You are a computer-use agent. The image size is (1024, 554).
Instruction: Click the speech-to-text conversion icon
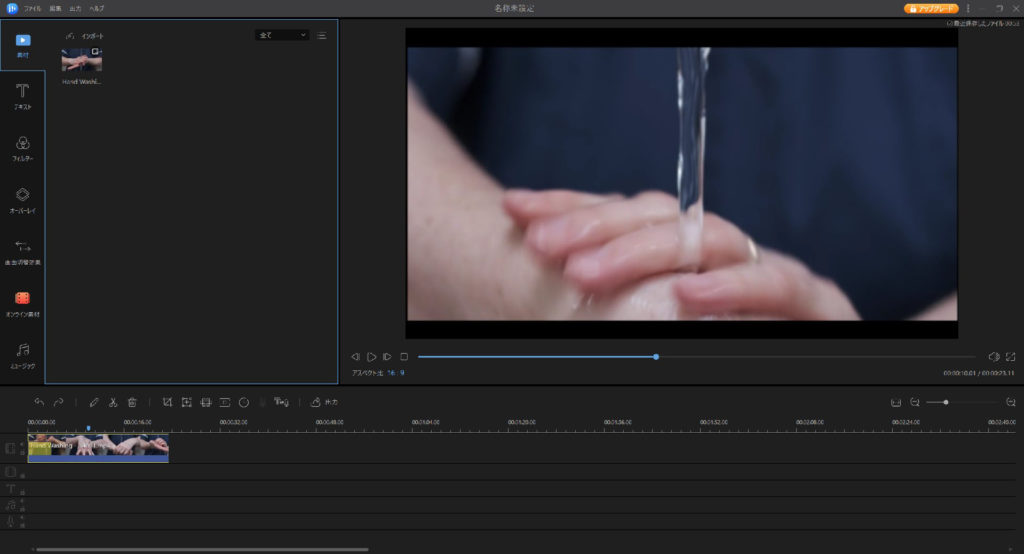click(x=281, y=402)
